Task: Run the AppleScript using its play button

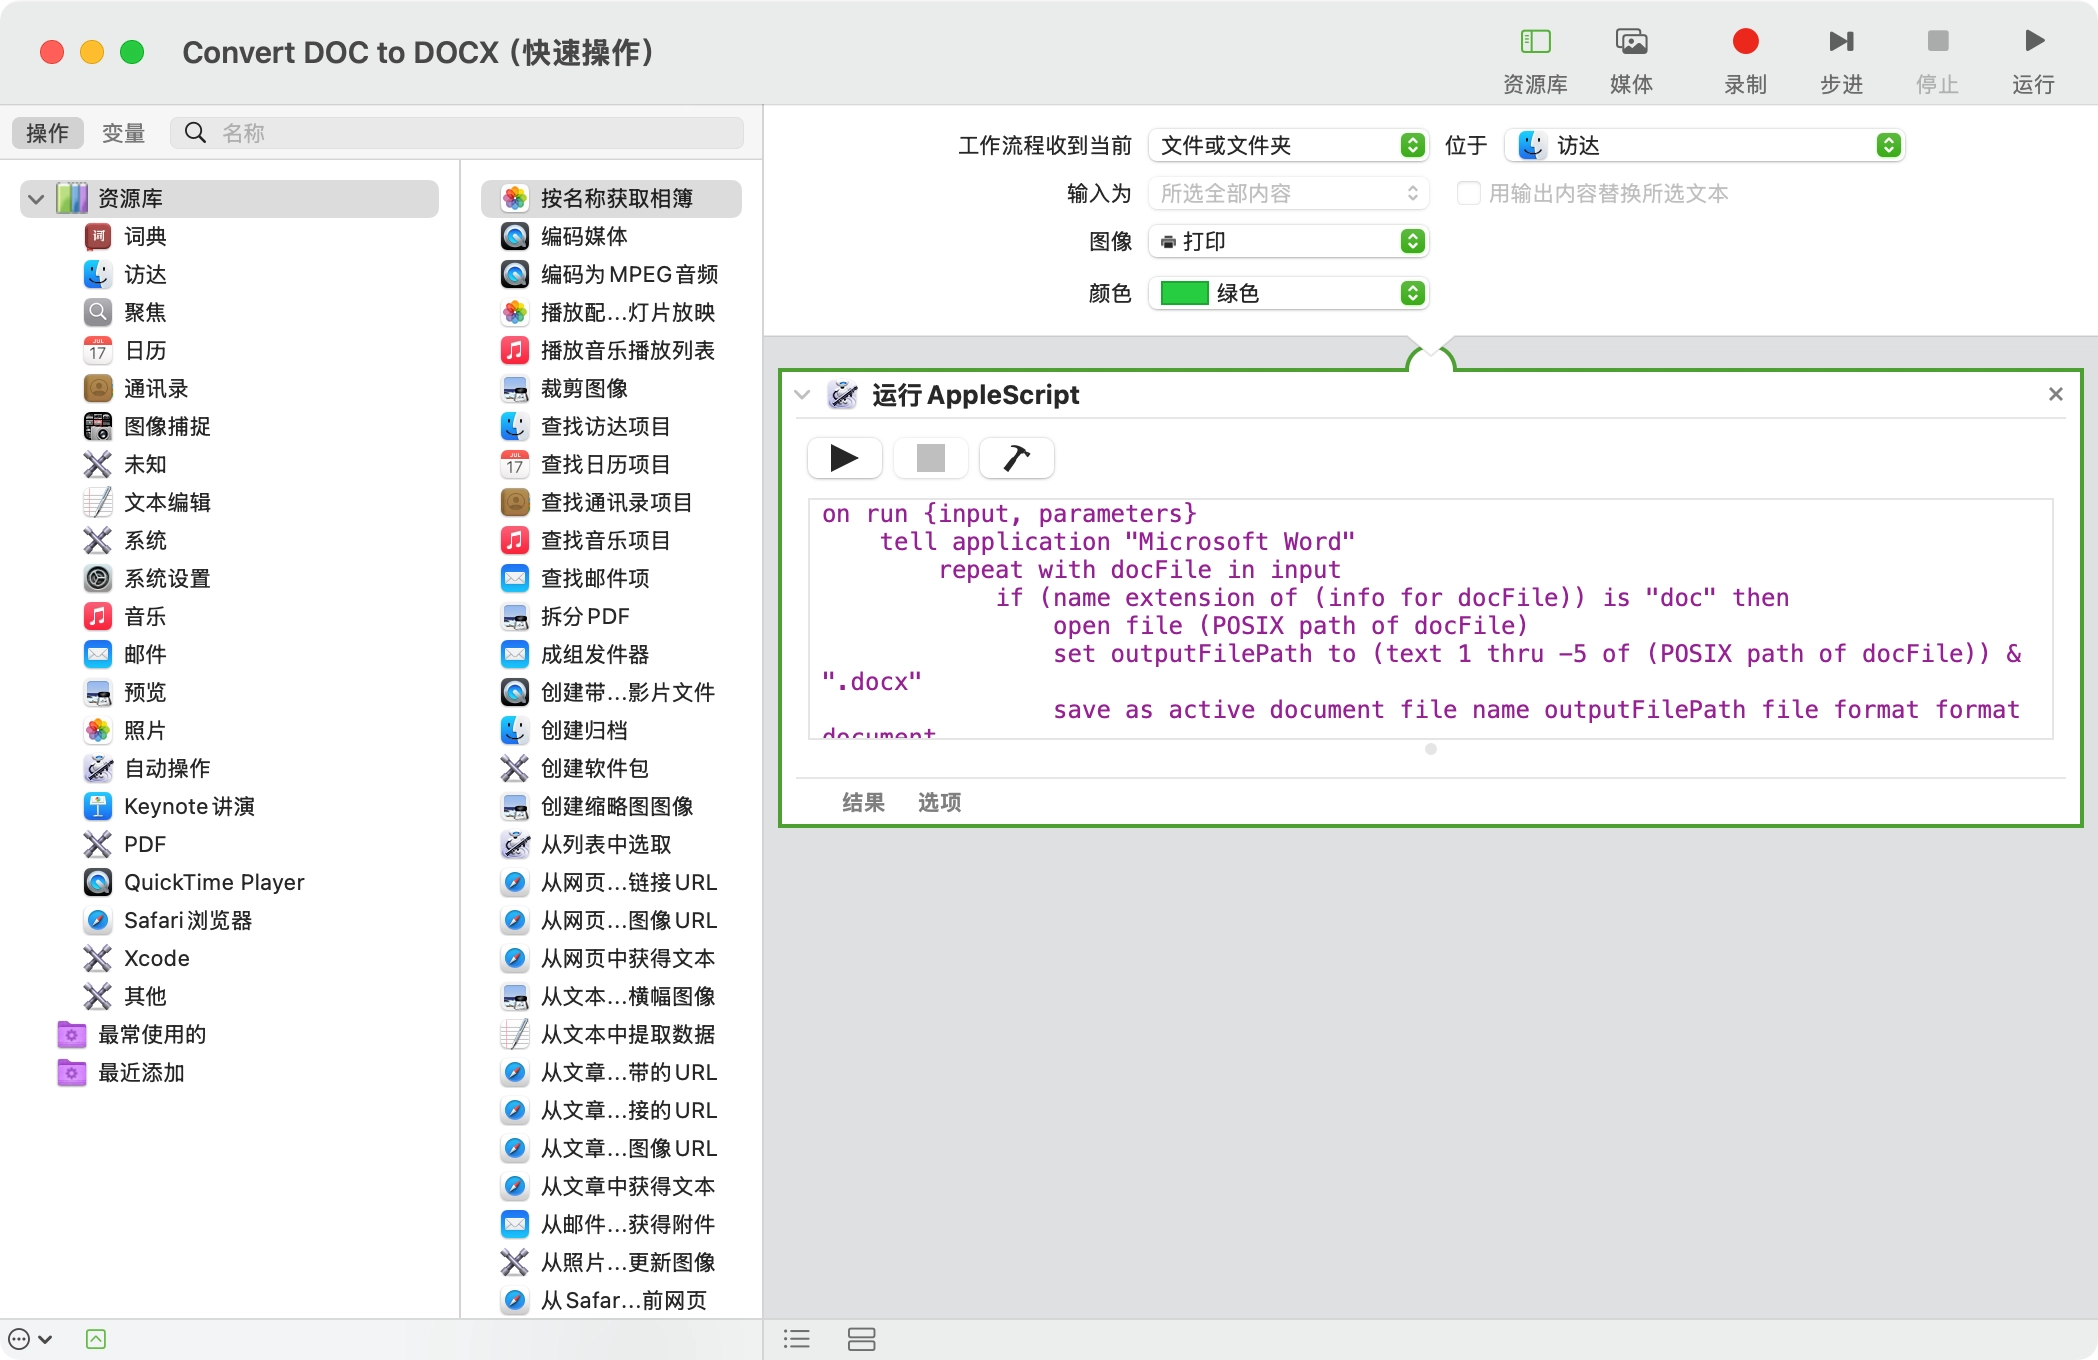Action: pyautogui.click(x=844, y=458)
